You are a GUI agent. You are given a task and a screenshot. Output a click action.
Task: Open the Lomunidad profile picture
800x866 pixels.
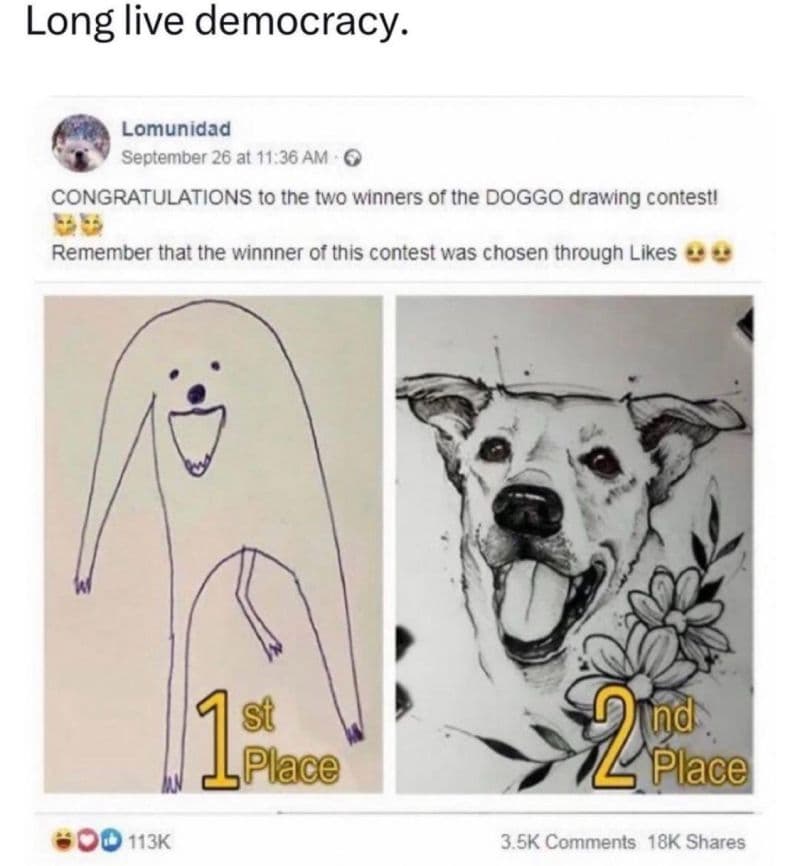[81, 143]
